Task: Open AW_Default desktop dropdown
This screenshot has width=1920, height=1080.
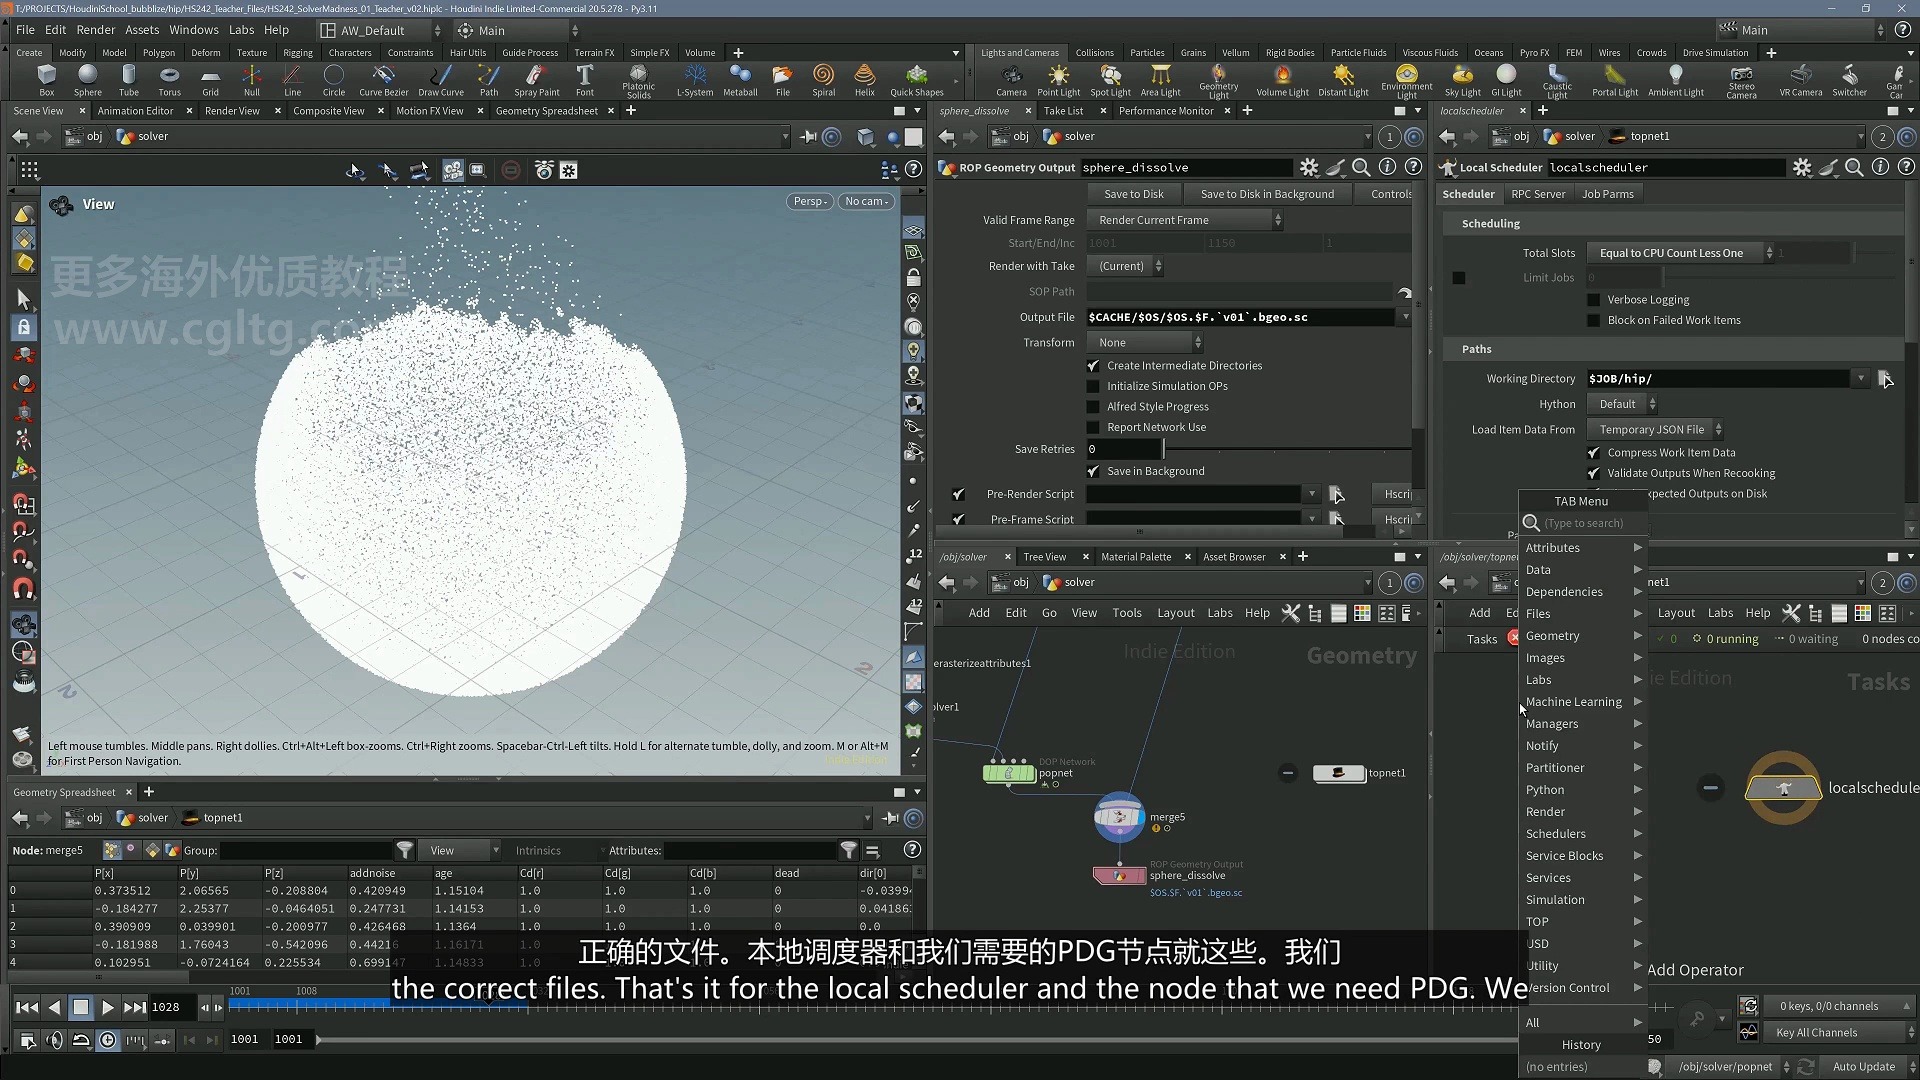Action: point(379,30)
